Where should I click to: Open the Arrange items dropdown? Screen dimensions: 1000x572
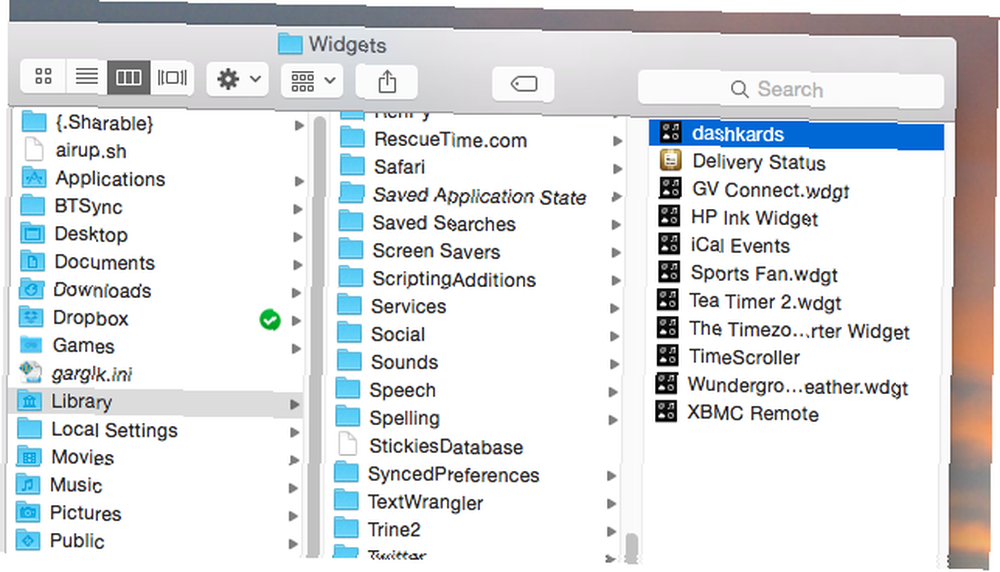(312, 81)
